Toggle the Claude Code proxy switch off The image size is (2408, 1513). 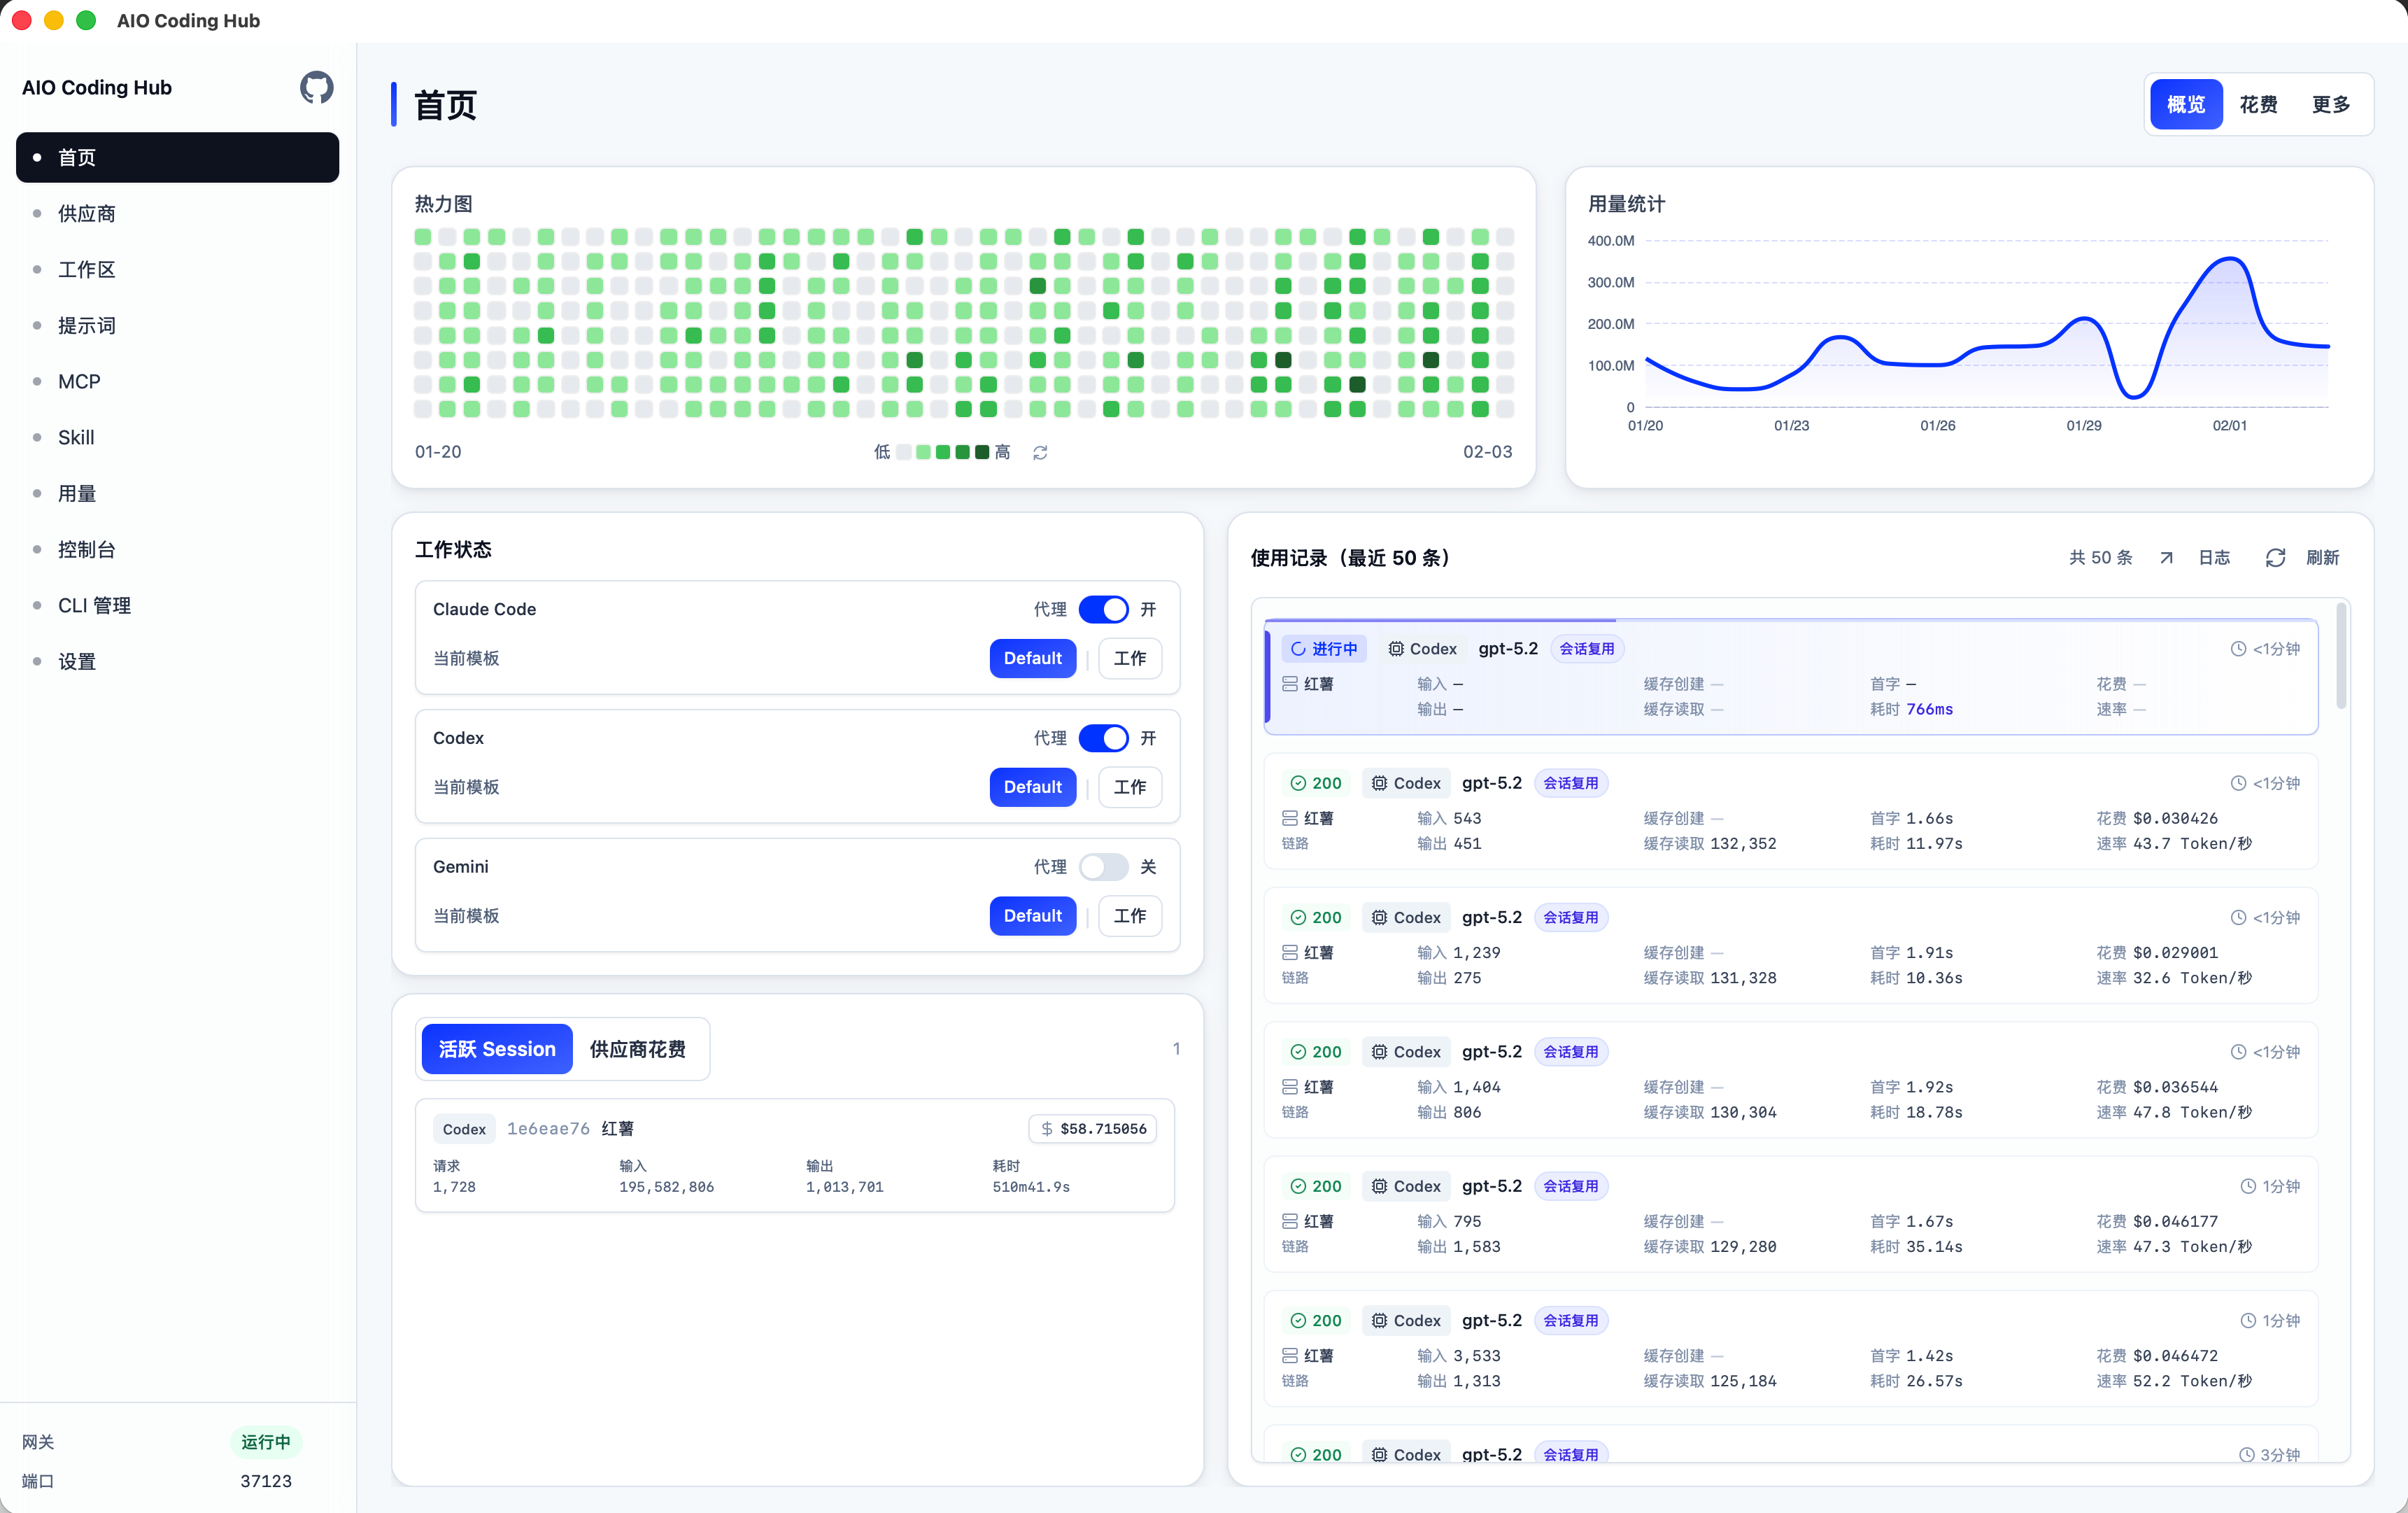pyautogui.click(x=1103, y=610)
